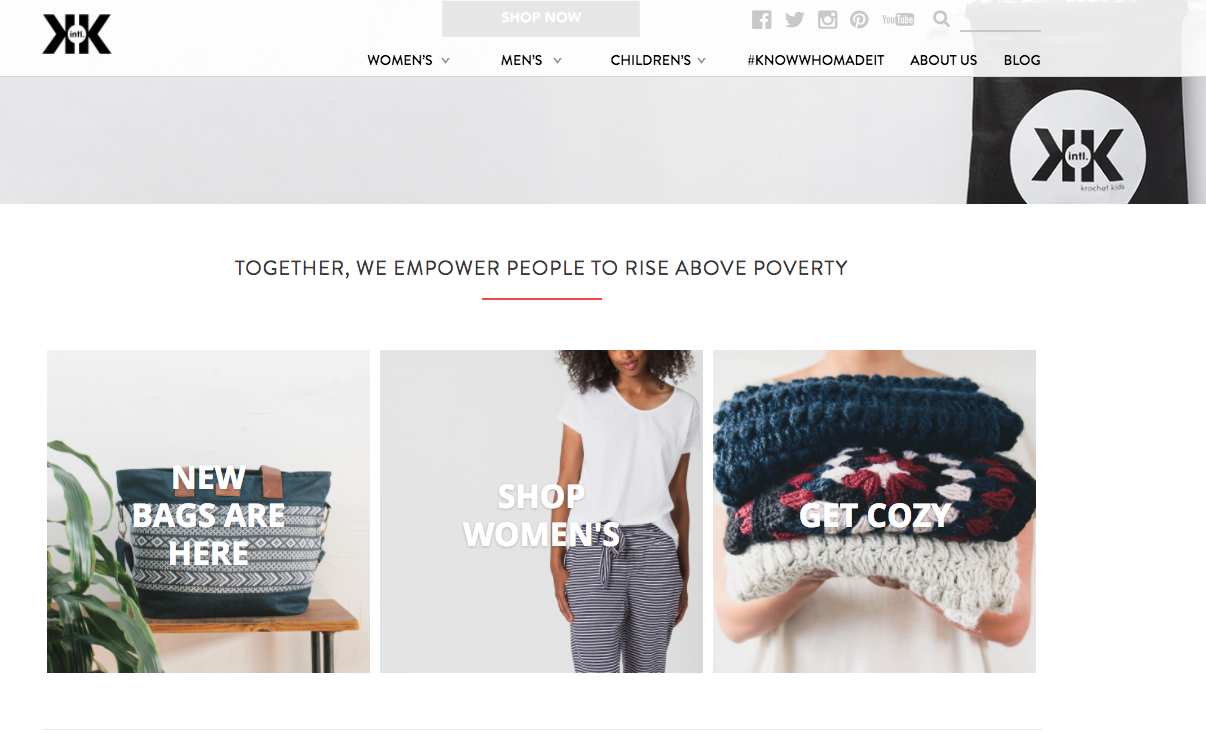Expand the Children's dropdown arrow

coord(702,61)
